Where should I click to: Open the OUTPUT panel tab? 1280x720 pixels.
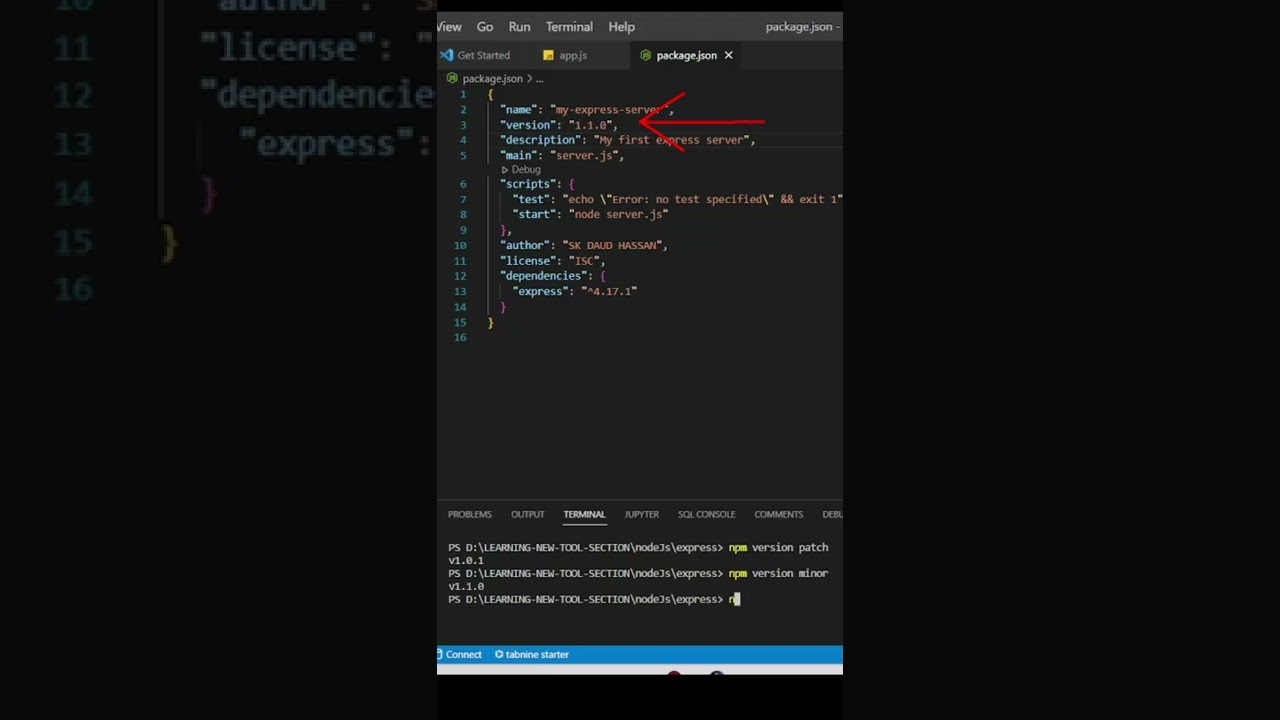528,514
